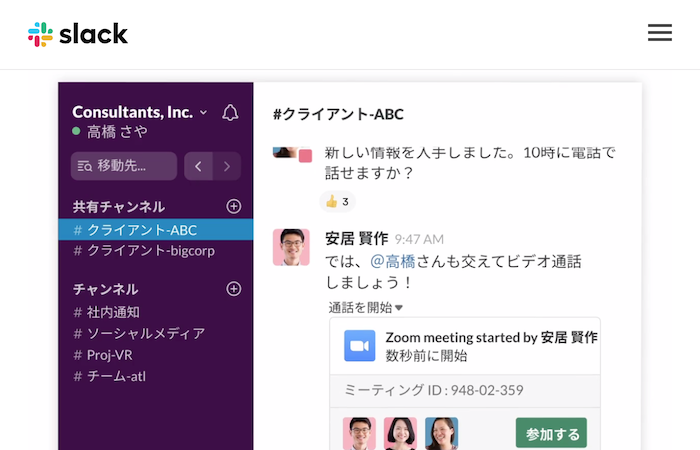
Task: Open the hamburger menu icon
Action: [x=660, y=33]
